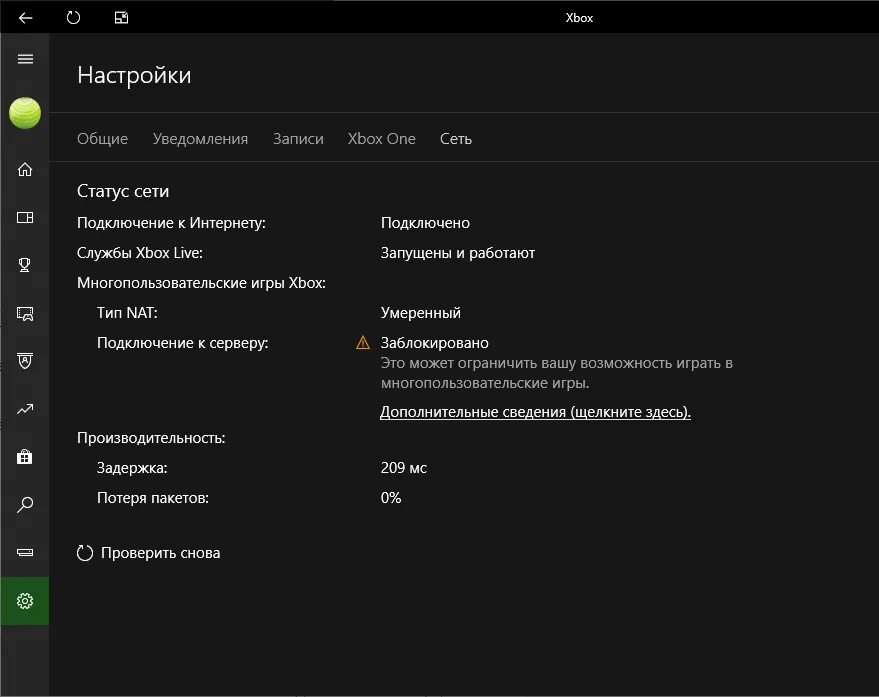879x697 pixels.
Task: Open My Games from the sidebar
Action: [x=25, y=217]
